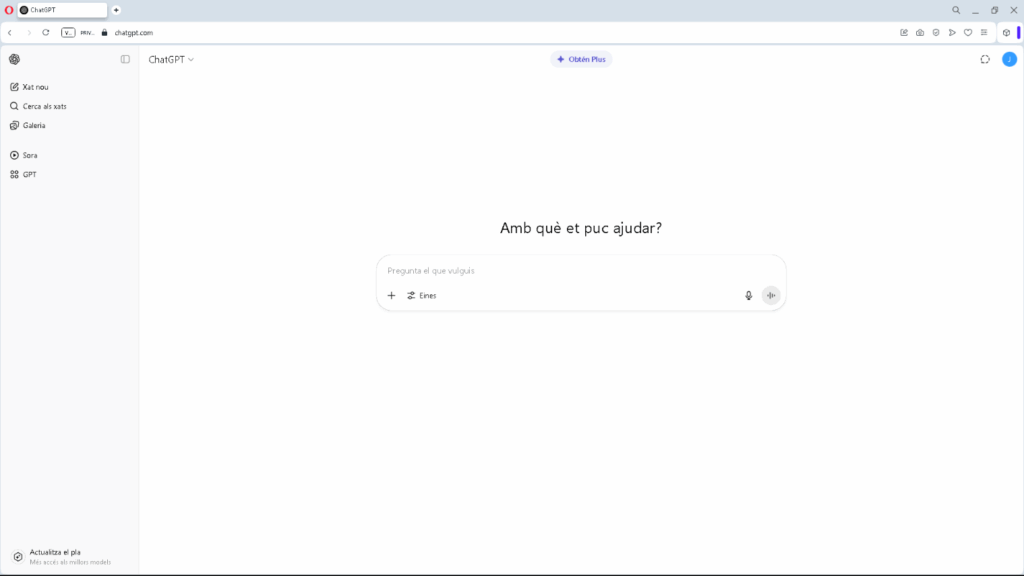Screen dimensions: 1024x576
Task: Click the microphone dictation icon
Action: tap(748, 296)
